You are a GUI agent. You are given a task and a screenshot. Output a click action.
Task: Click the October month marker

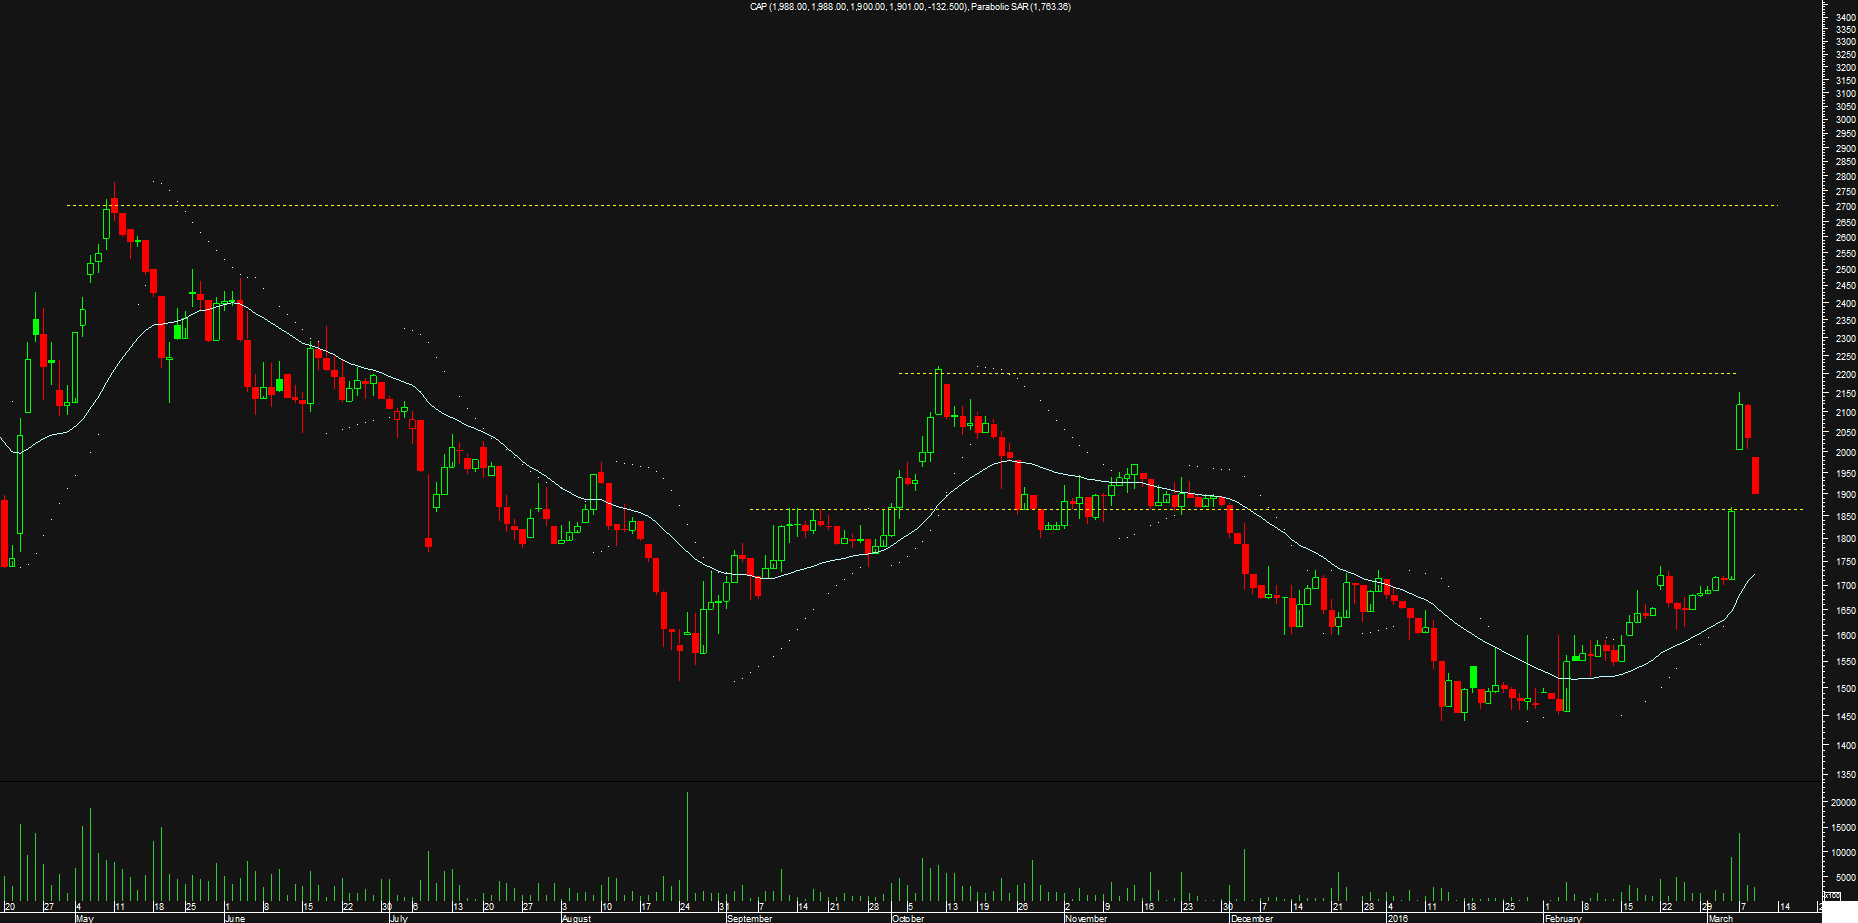click(x=908, y=918)
